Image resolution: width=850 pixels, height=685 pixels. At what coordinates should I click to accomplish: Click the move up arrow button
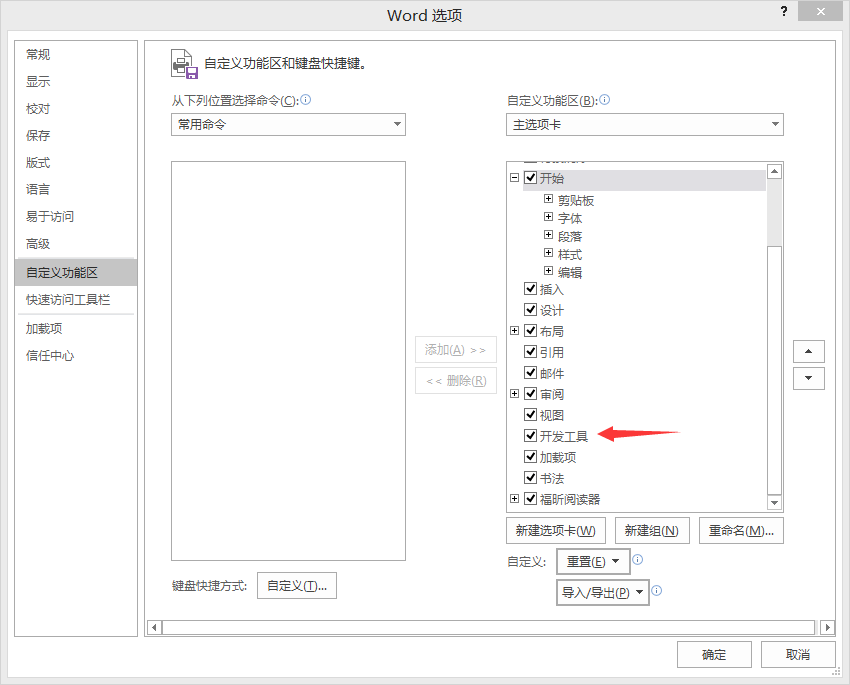tap(808, 351)
